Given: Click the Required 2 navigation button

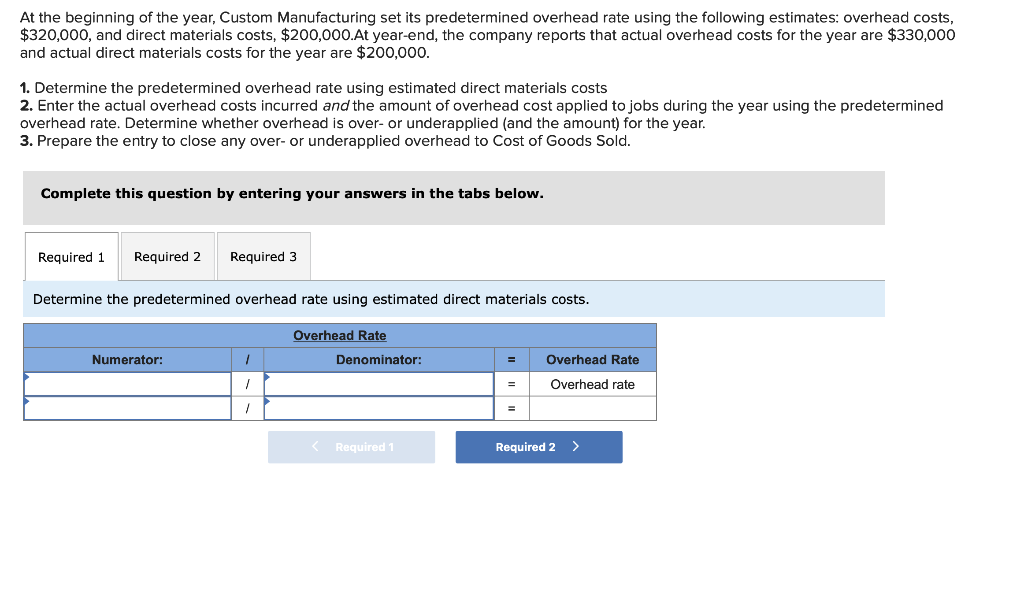Looking at the screenshot, I should 538,447.
